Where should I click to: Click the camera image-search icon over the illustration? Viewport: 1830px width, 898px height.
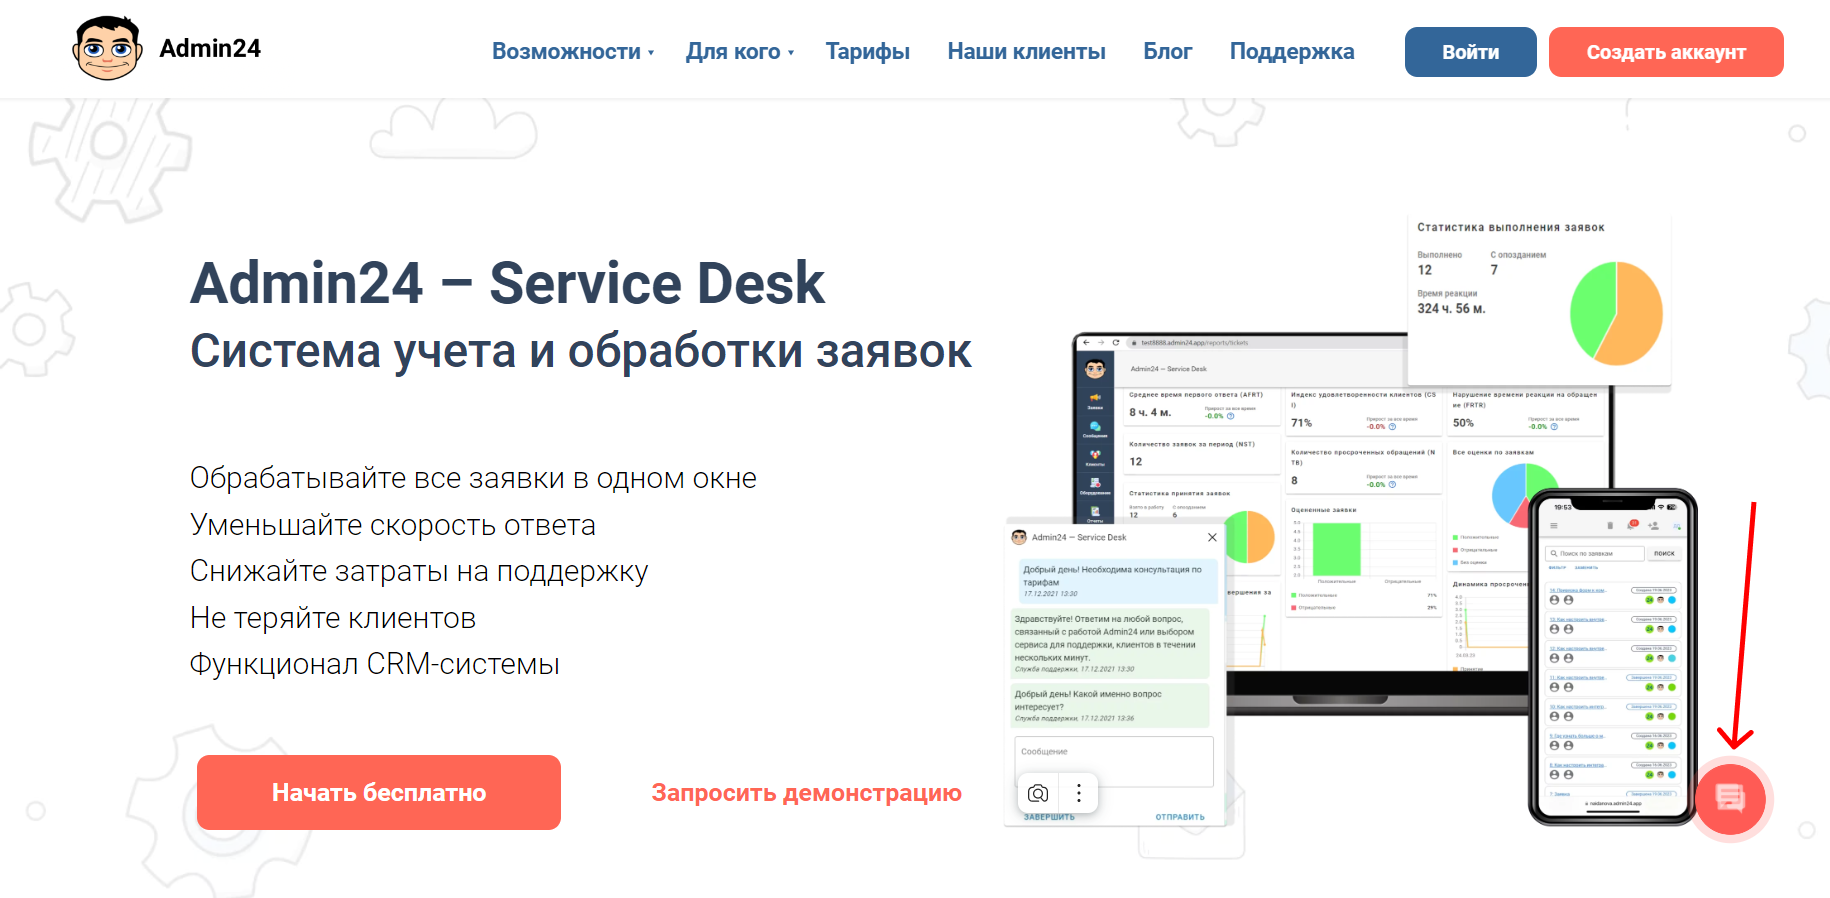coord(1038,793)
